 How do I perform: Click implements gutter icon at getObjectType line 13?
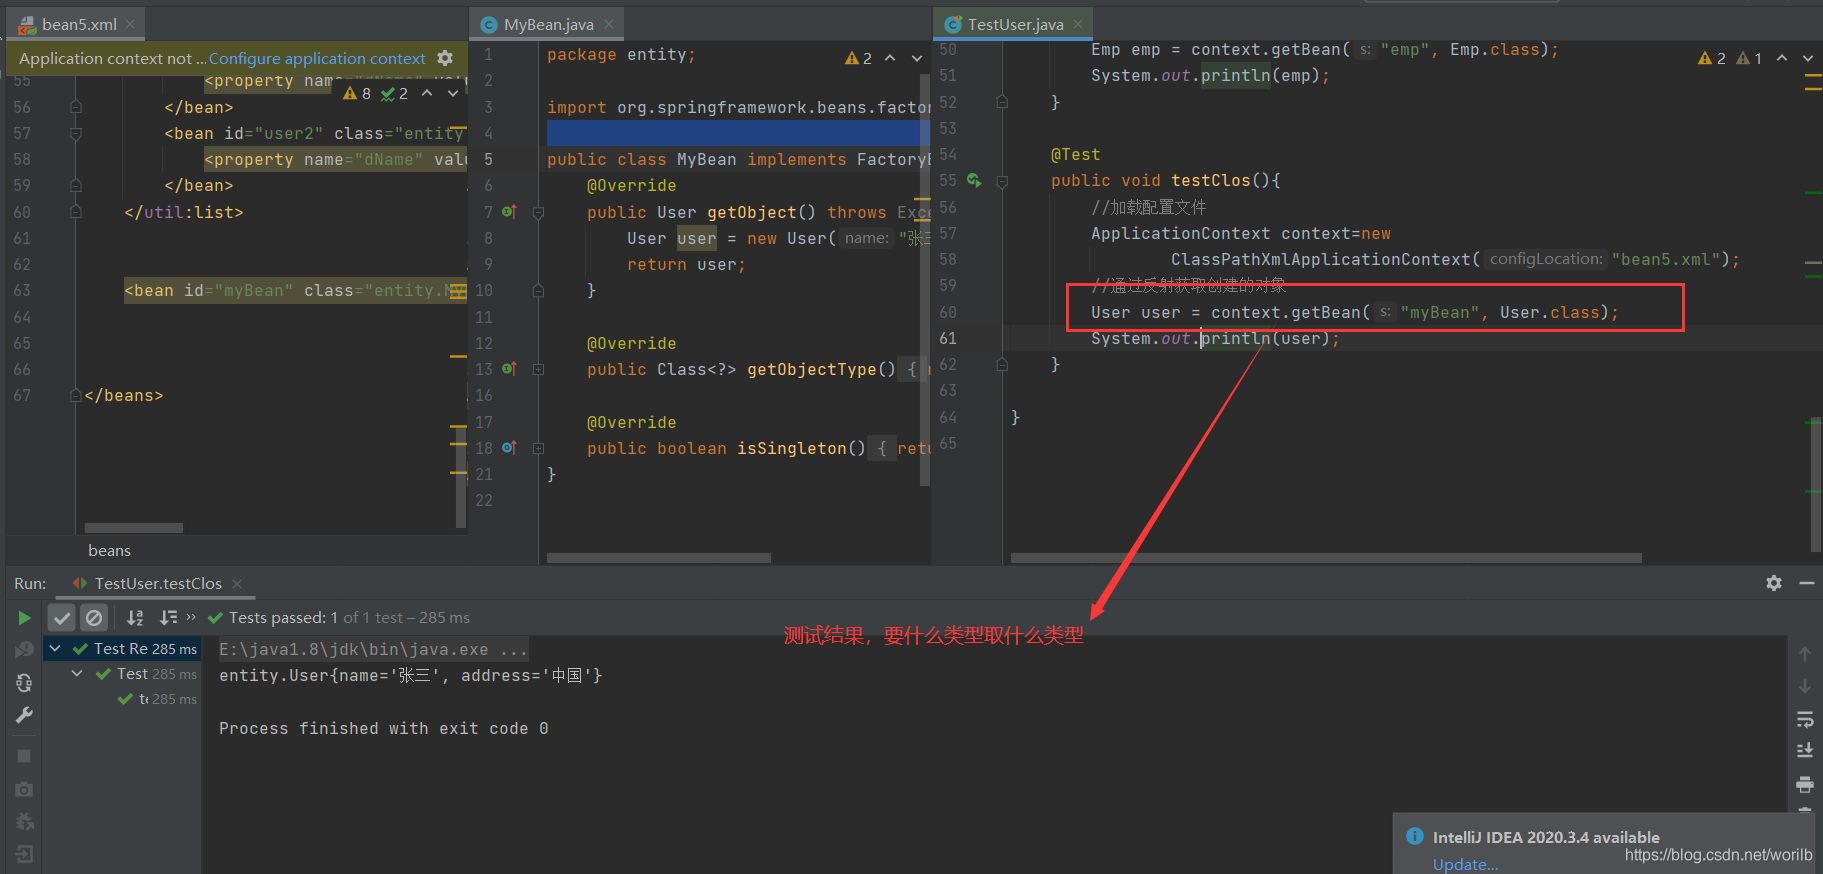click(509, 369)
